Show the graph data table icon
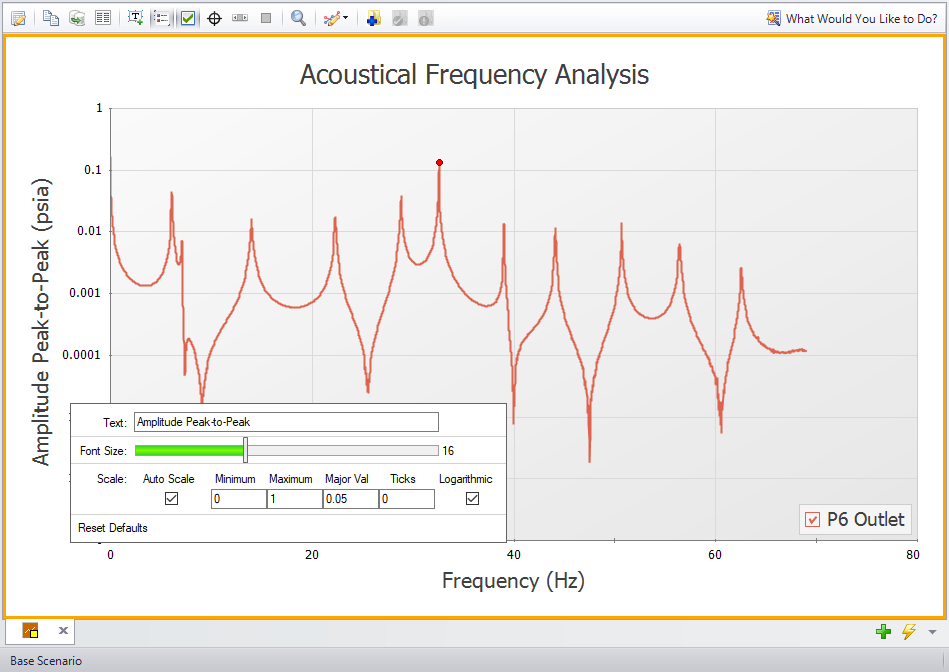The image size is (949, 672). point(103,17)
